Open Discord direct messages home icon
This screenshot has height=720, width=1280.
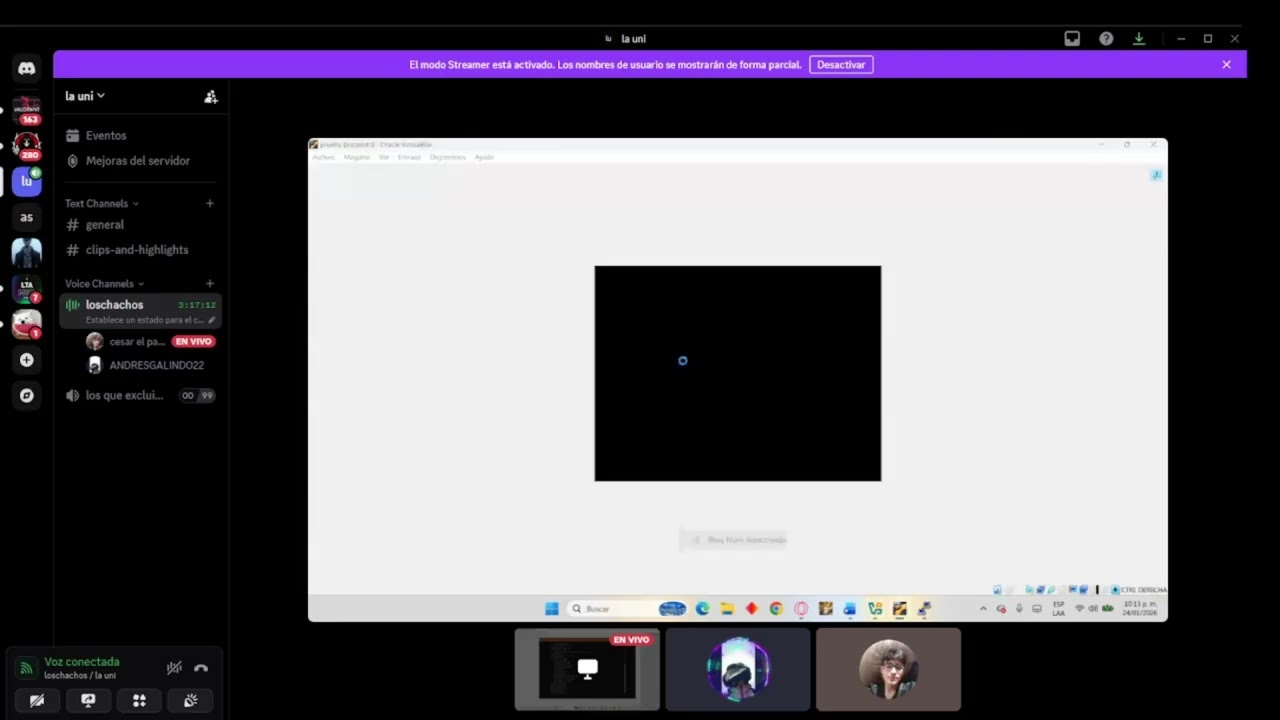tap(27, 69)
